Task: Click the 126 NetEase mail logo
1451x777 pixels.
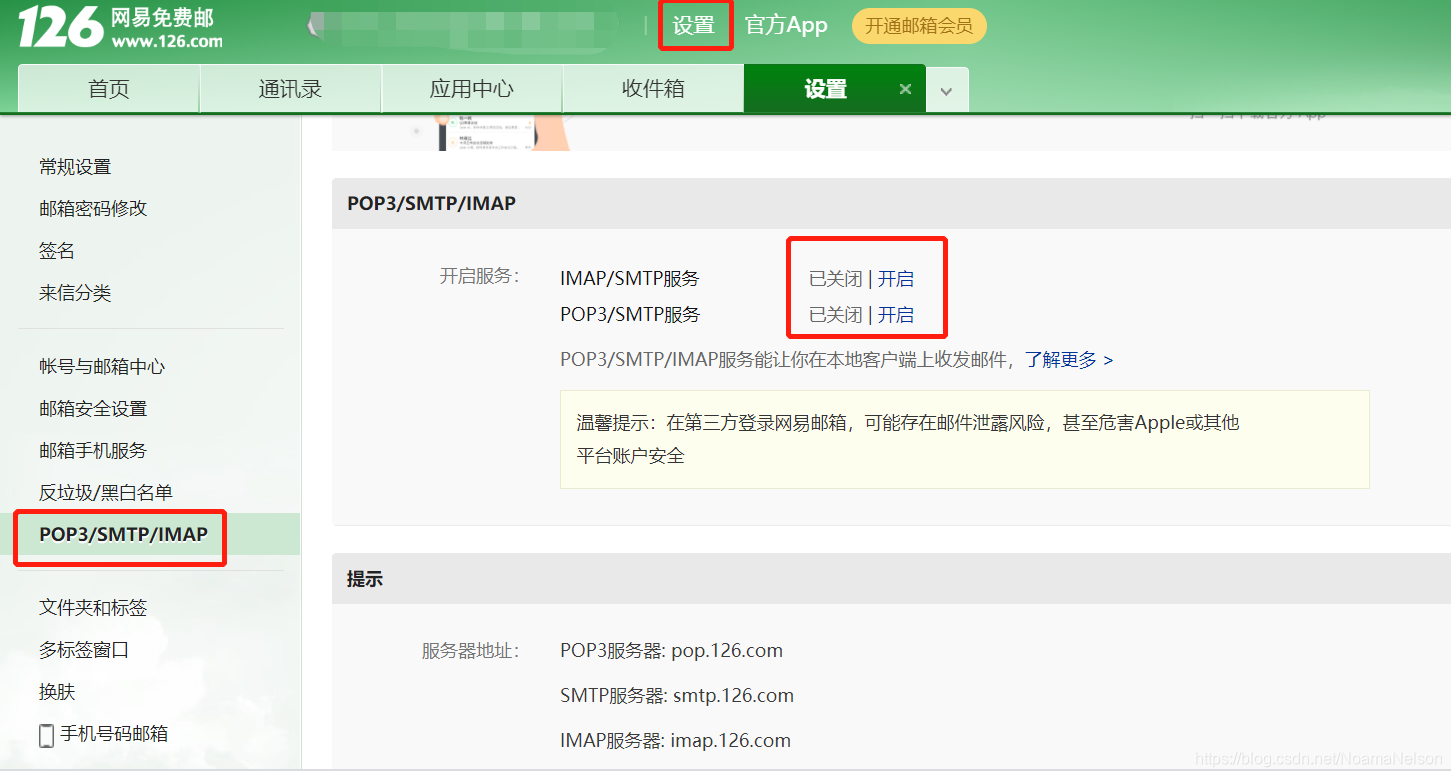Action: 120,26
